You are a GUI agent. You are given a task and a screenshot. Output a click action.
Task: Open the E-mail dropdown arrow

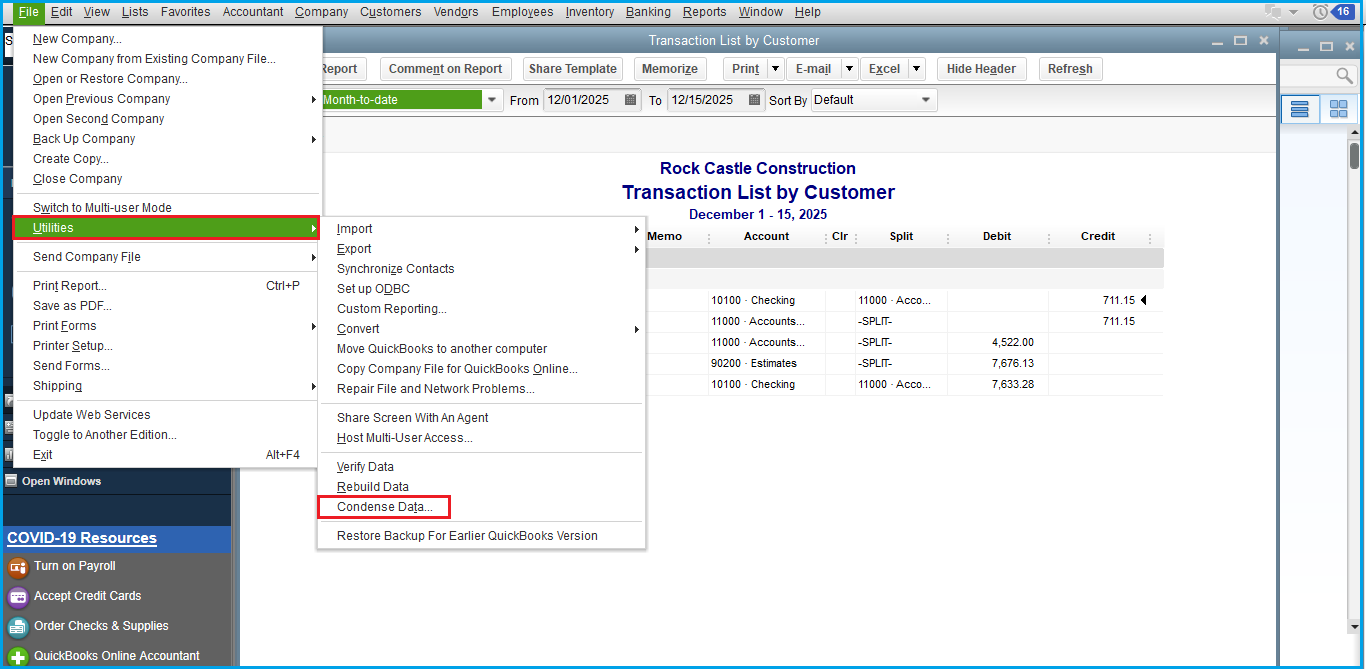(x=851, y=68)
